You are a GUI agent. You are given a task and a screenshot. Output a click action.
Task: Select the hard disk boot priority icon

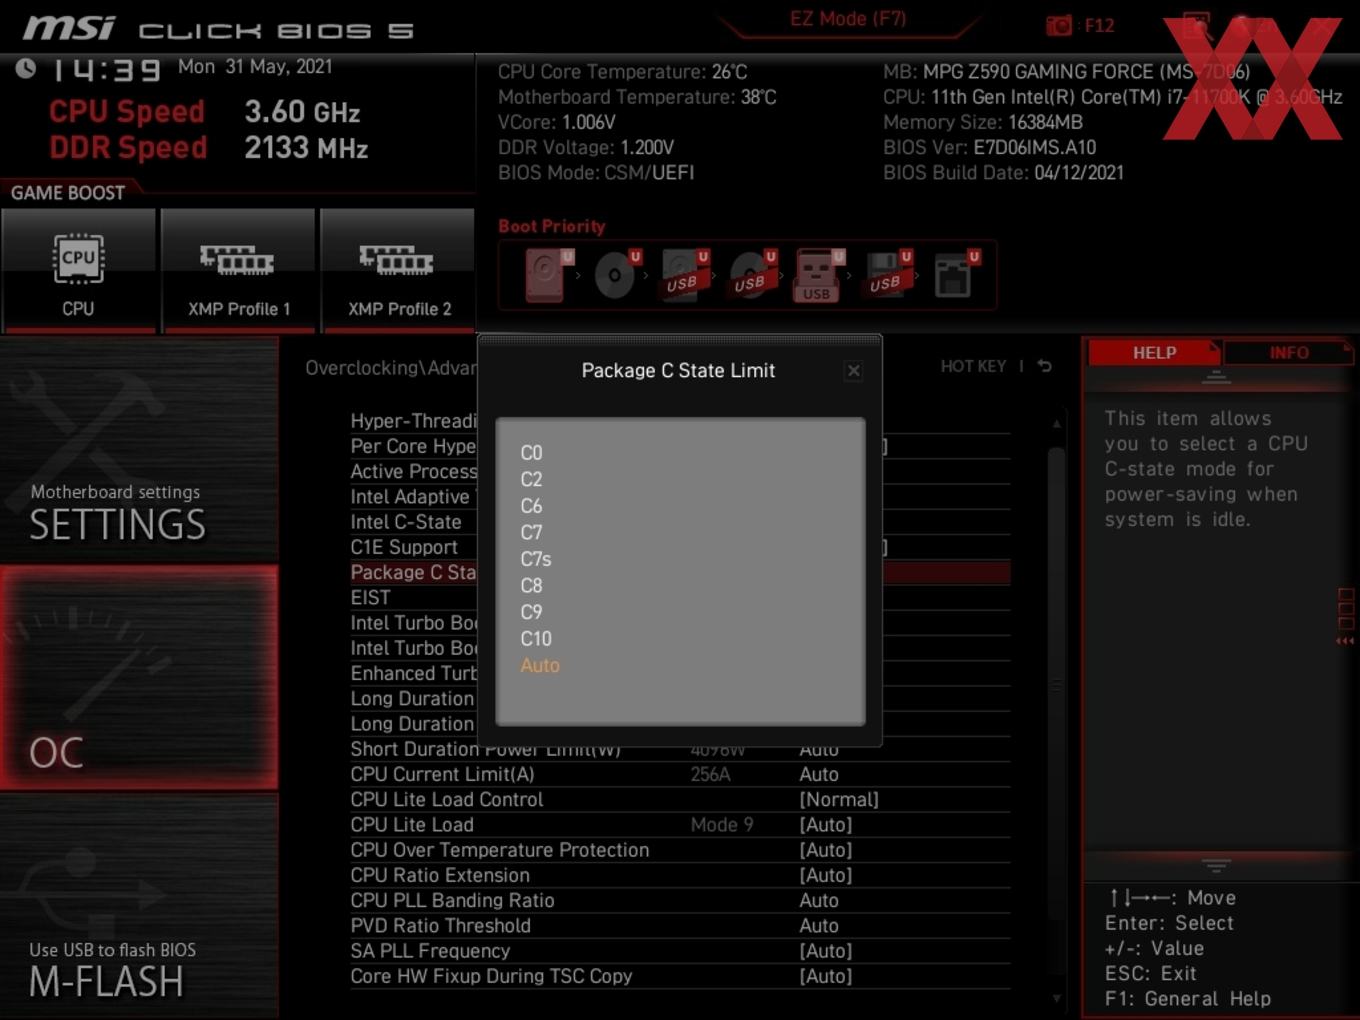546,275
